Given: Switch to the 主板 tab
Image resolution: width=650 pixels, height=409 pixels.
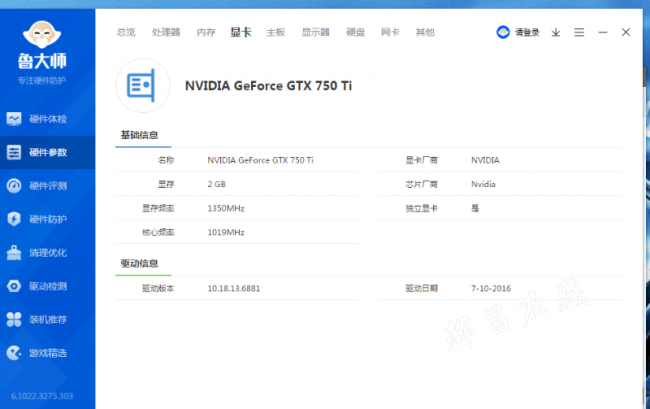Looking at the screenshot, I should [276, 32].
